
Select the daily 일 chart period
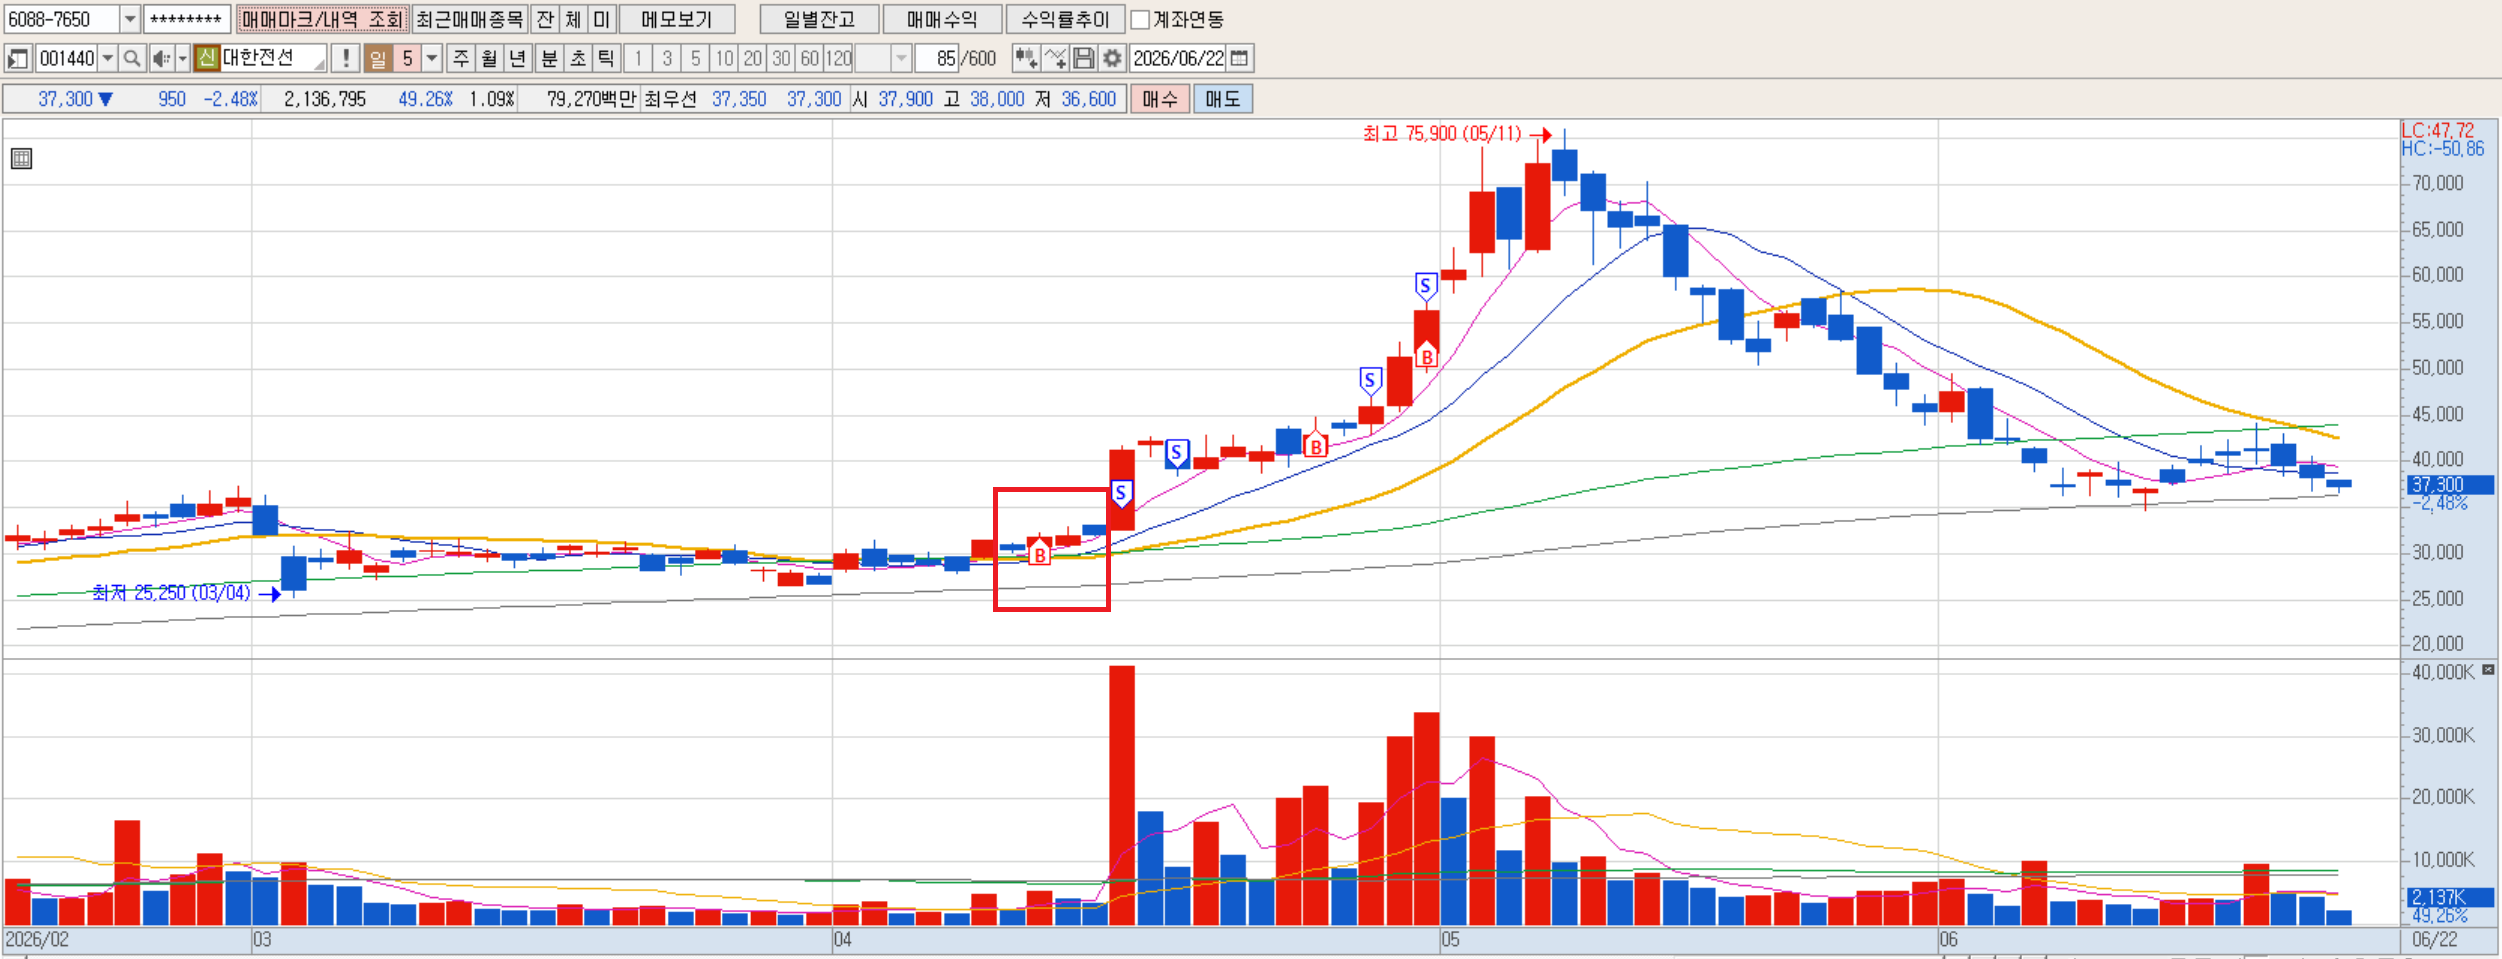click(378, 59)
